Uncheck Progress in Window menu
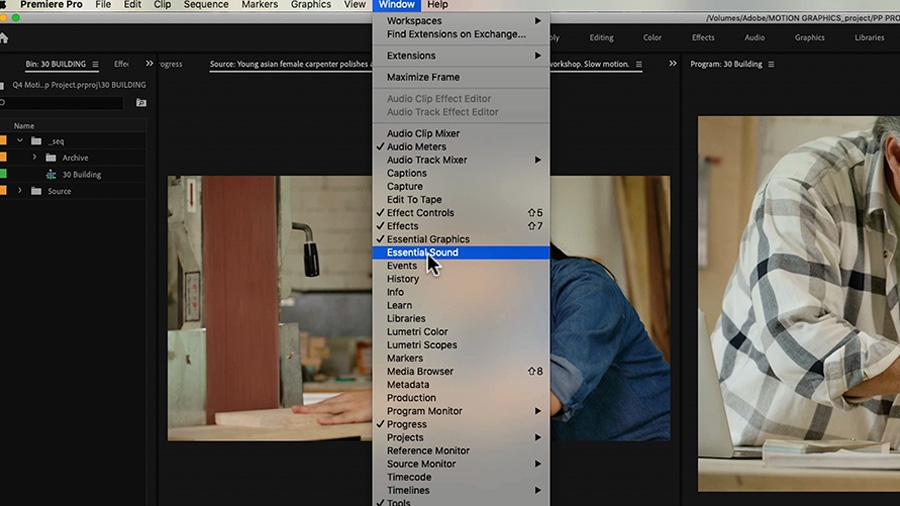Viewport: 900px width, 506px height. click(x=461, y=425)
